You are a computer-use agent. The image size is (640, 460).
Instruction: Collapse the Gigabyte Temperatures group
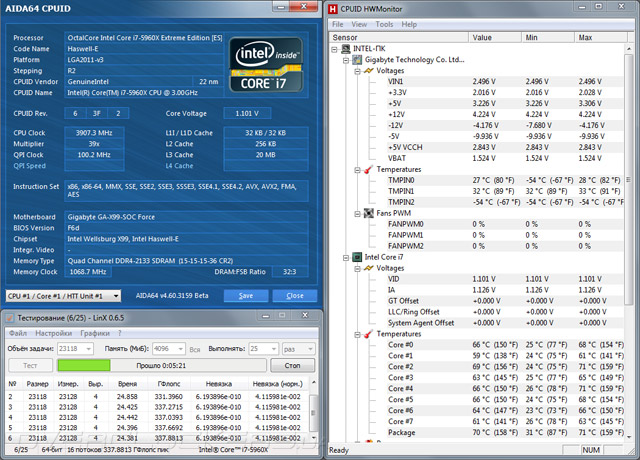(357, 170)
